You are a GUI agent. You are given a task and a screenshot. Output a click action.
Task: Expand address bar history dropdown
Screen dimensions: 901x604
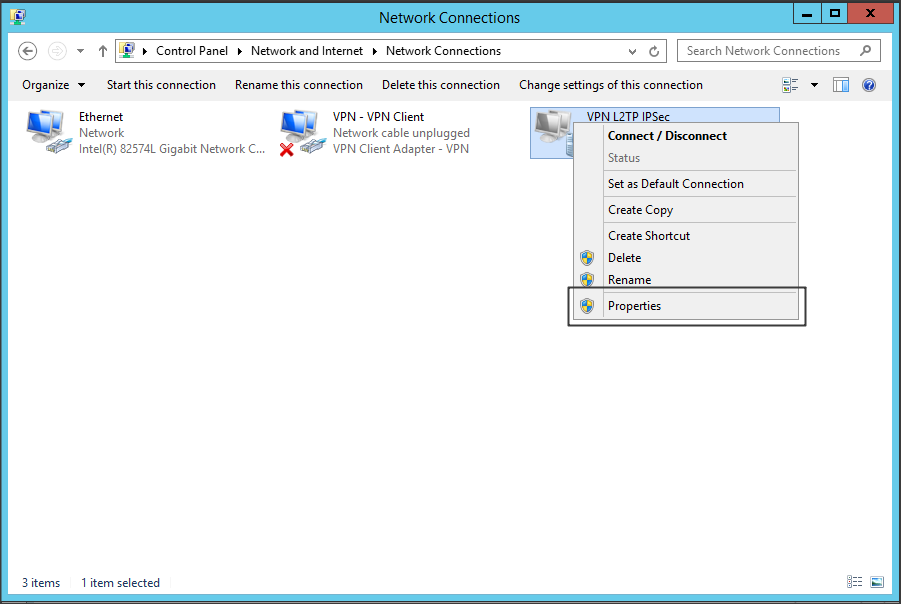point(632,51)
